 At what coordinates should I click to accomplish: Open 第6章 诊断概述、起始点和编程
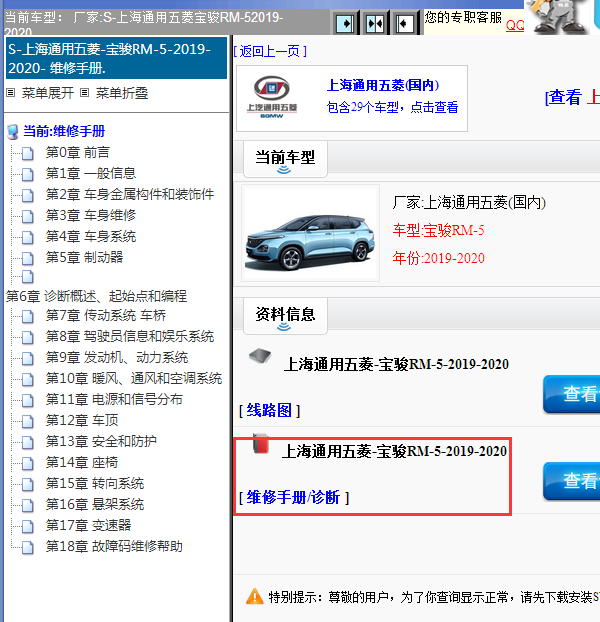tap(96, 296)
